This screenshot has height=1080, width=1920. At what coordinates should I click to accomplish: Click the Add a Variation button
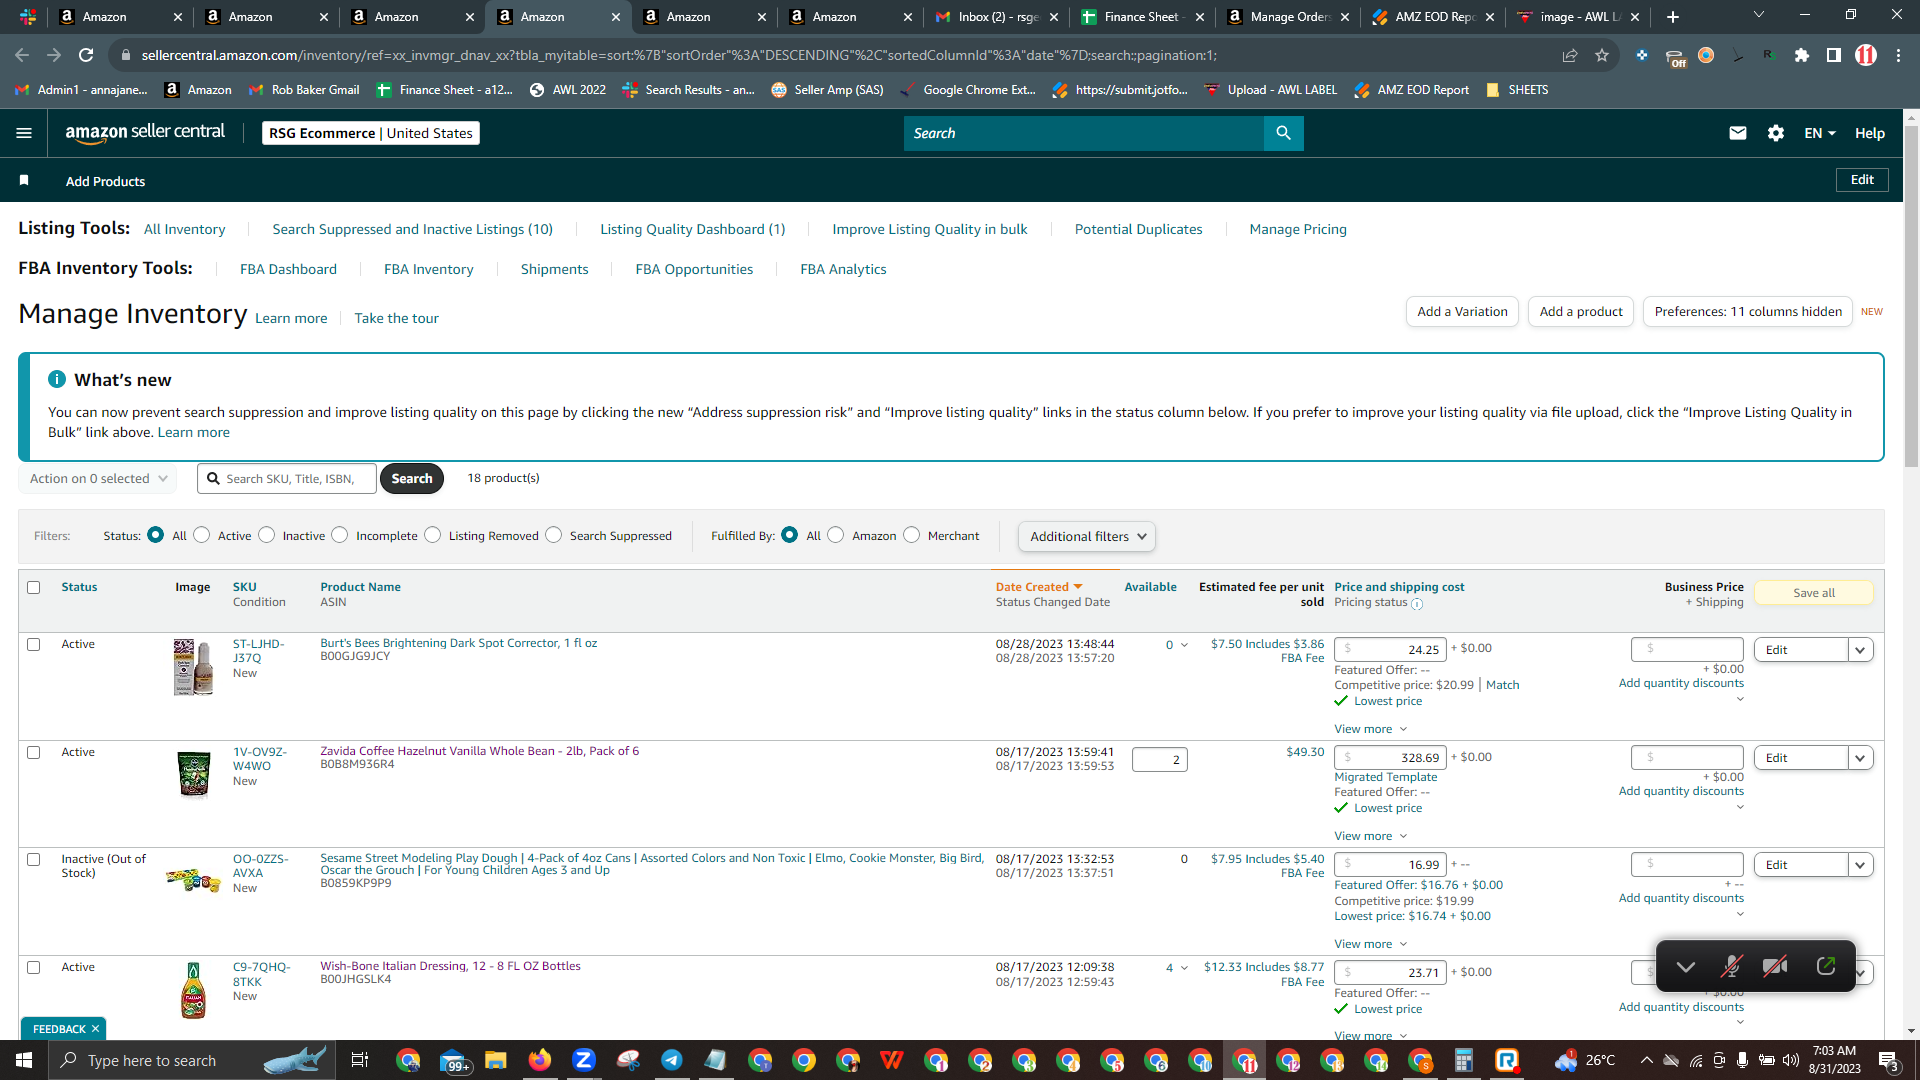(x=1462, y=312)
